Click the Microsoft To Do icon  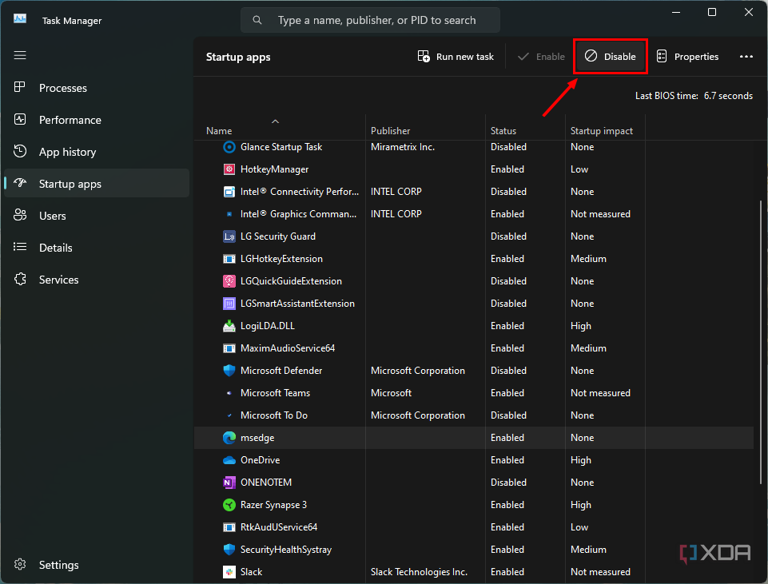click(229, 415)
